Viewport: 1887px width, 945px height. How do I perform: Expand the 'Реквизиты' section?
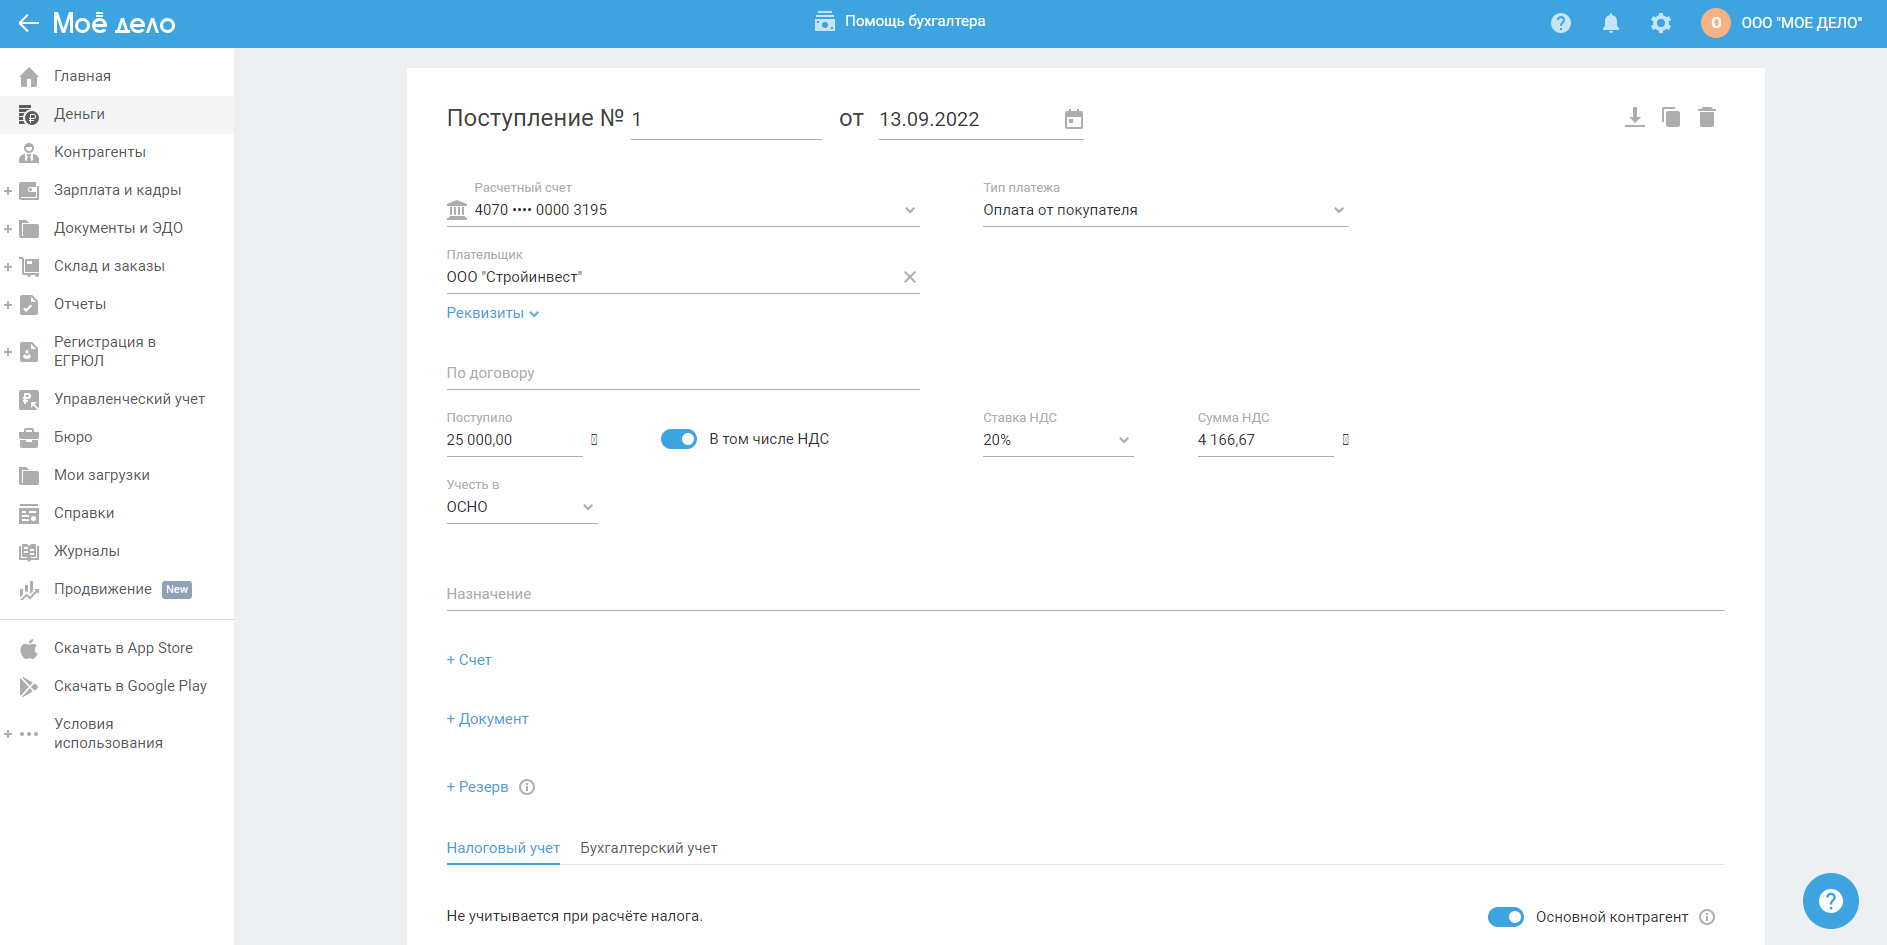pyautogui.click(x=492, y=313)
